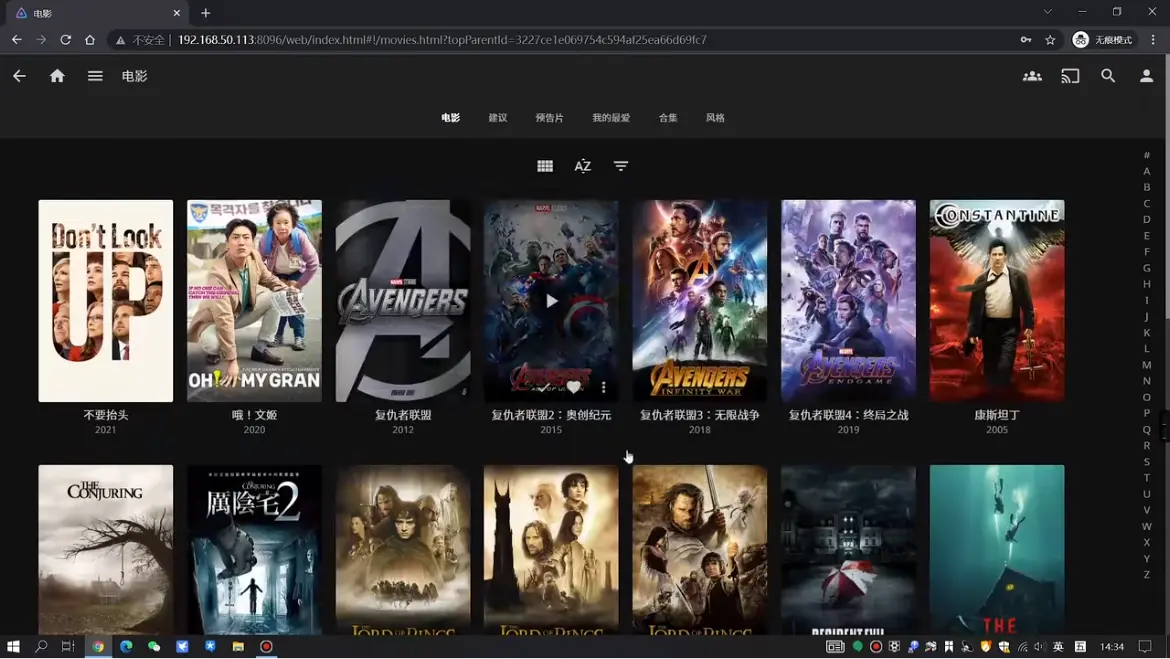Open the SyncPlay group icon

[x=1032, y=76]
